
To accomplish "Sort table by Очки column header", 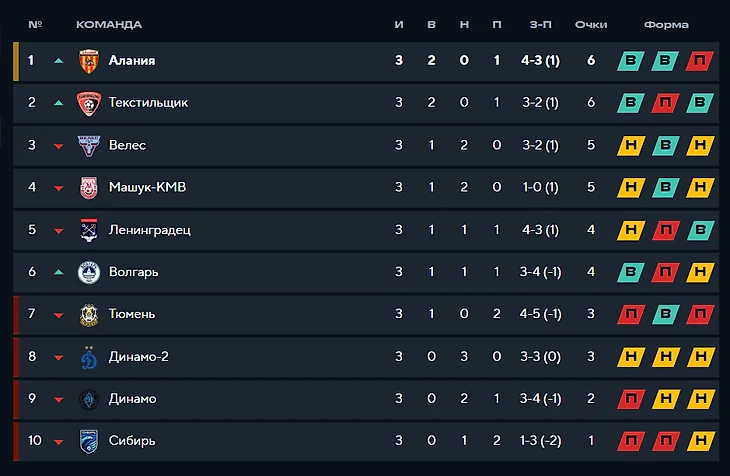I will pos(591,24).
